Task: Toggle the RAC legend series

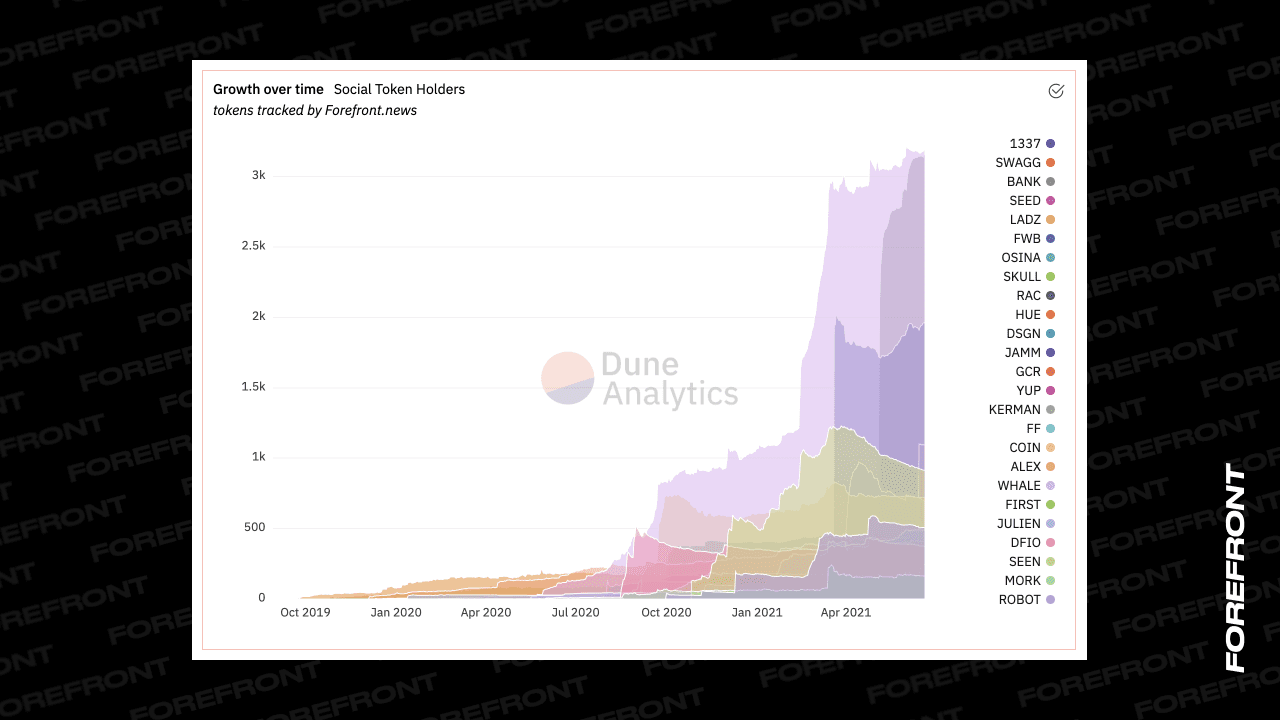Action: pos(1036,296)
